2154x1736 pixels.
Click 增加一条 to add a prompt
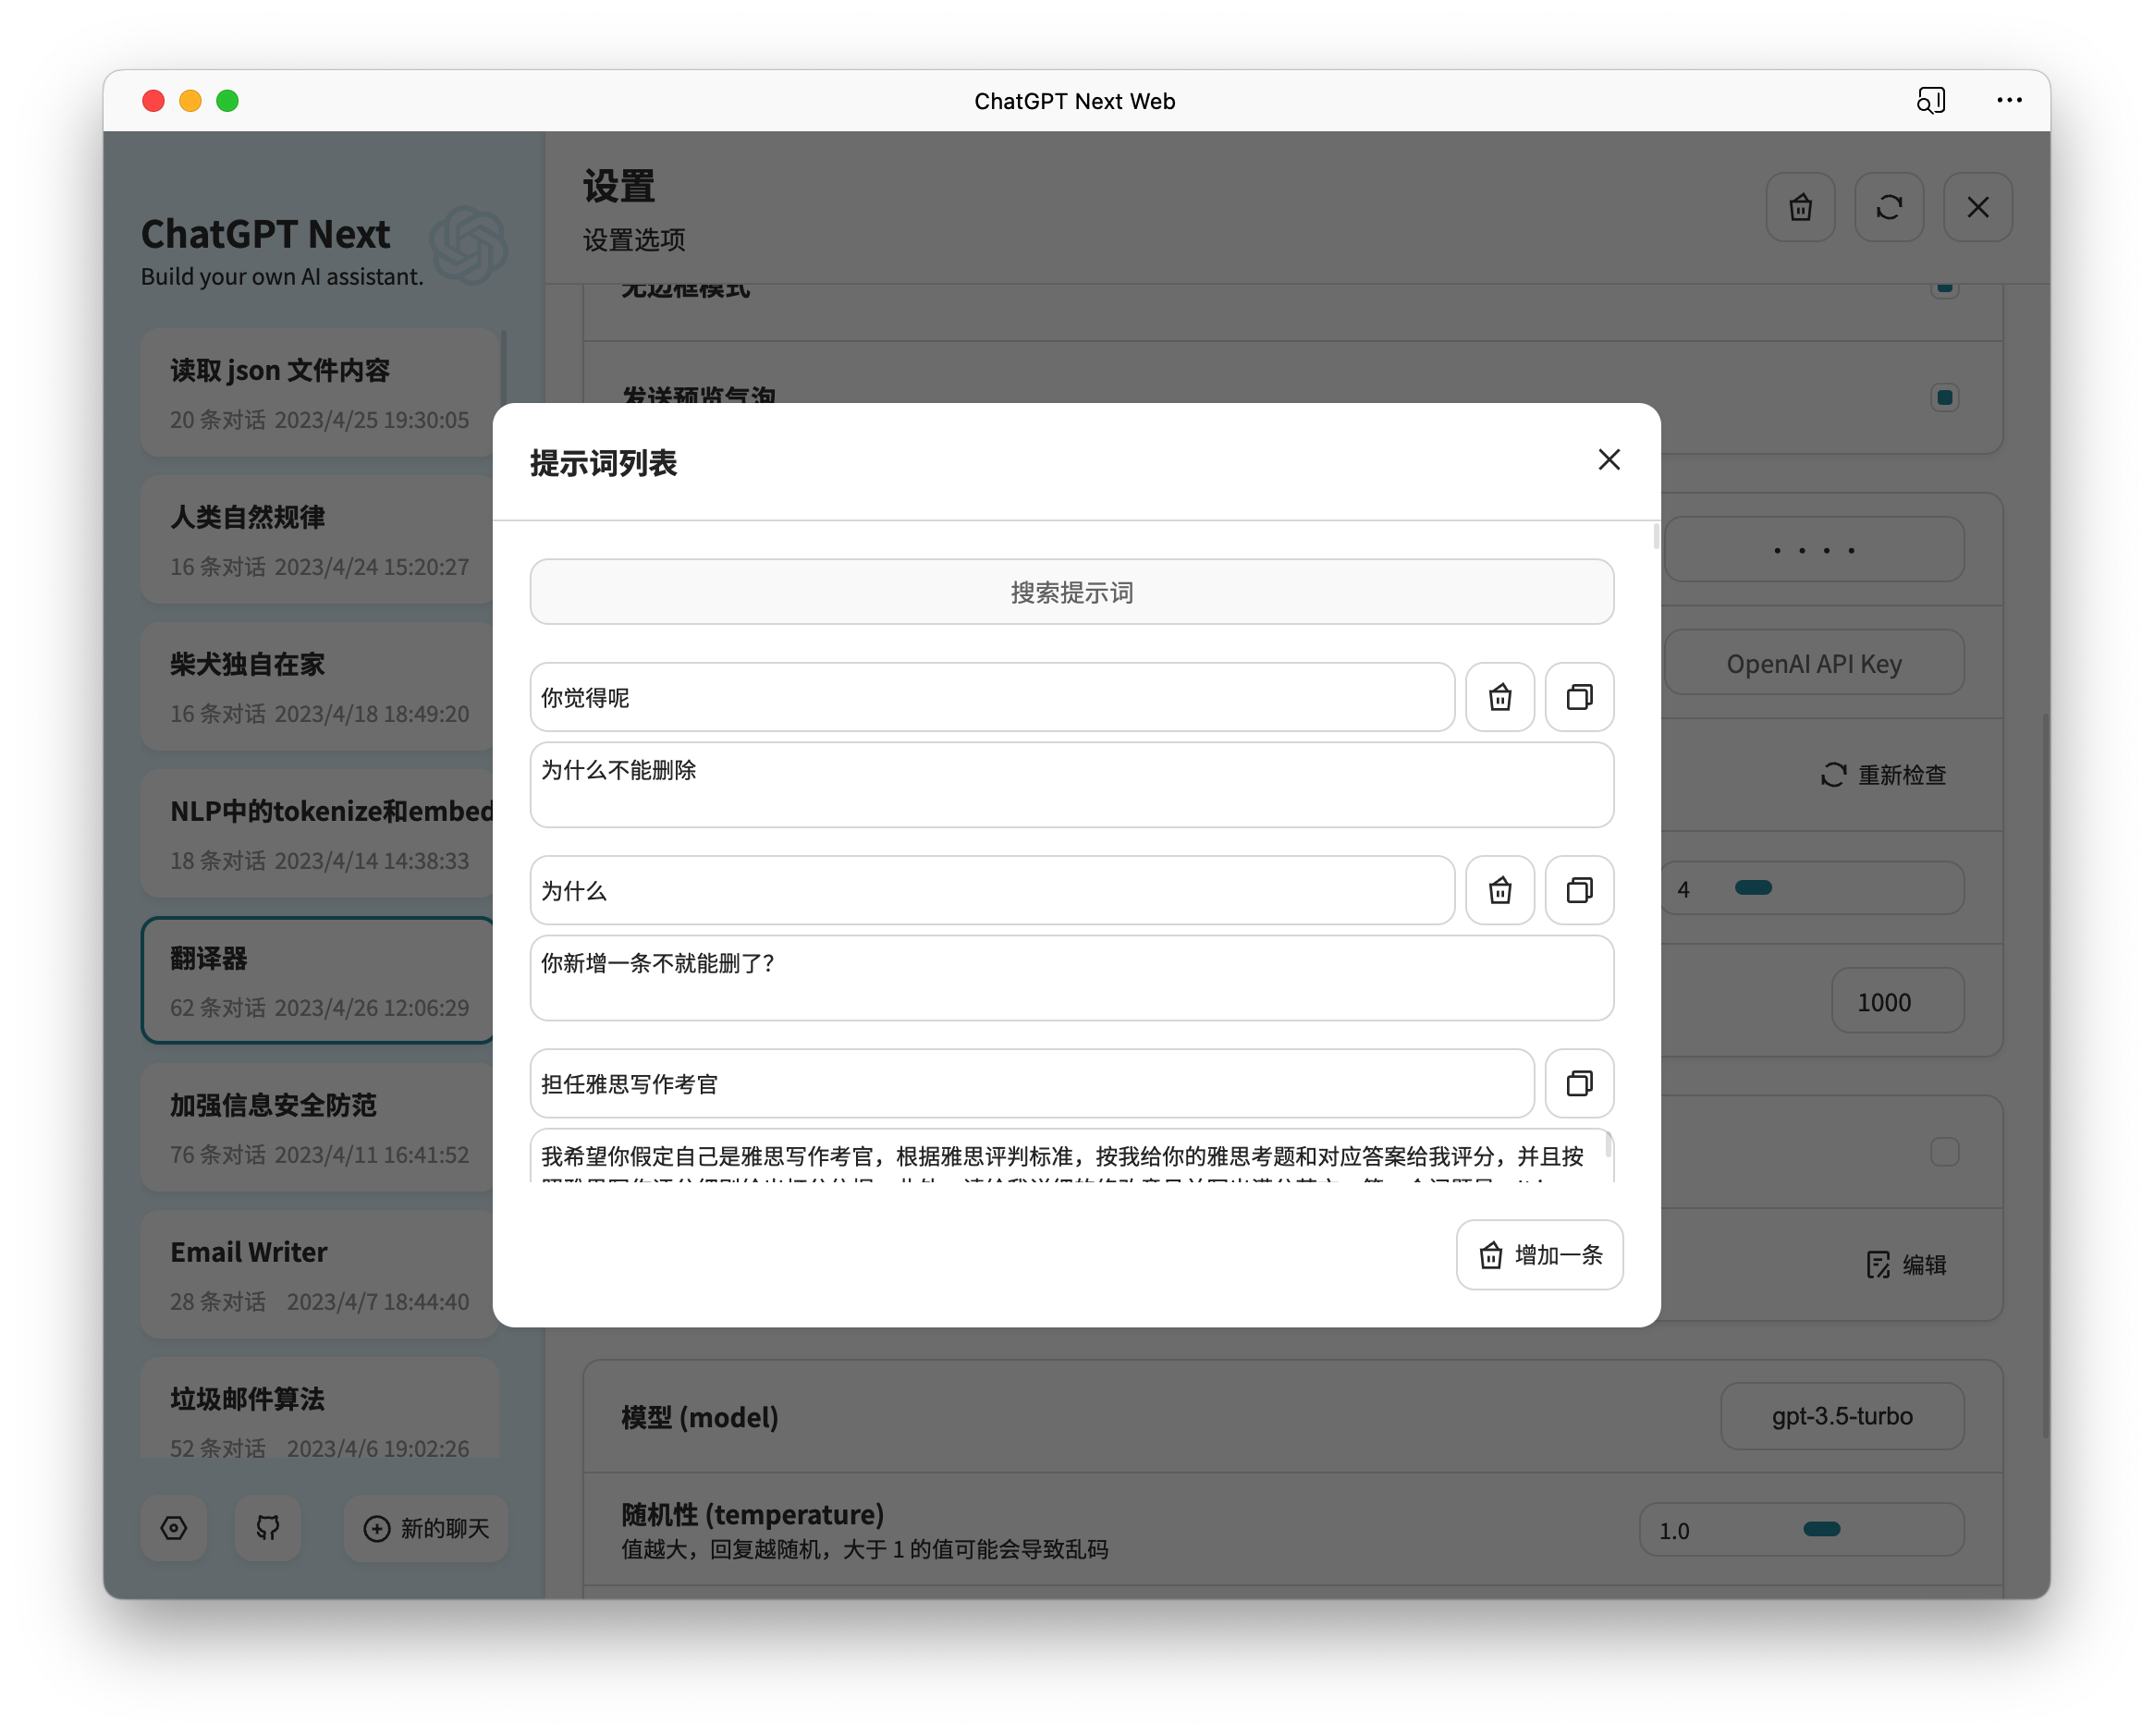[1538, 1255]
